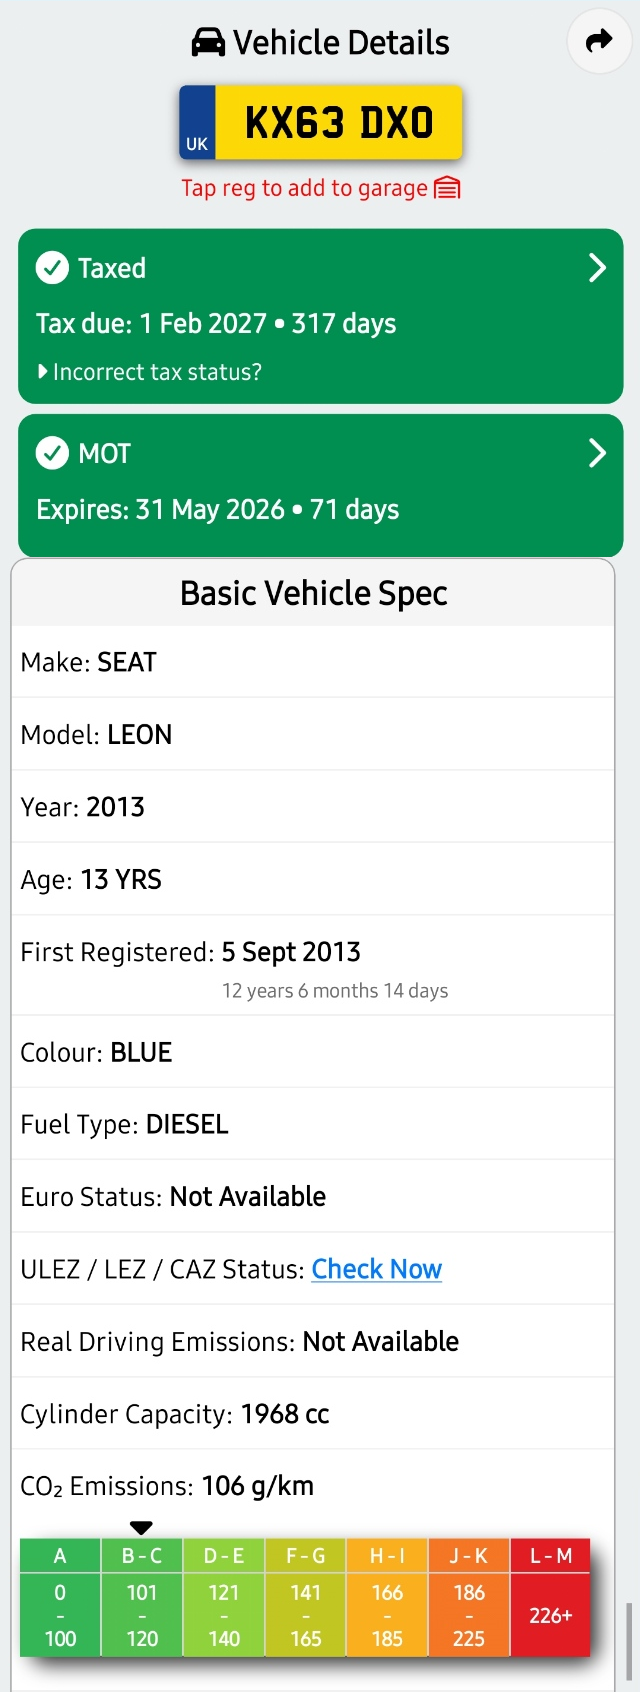Tap the share arrow icon
Viewport: 640px width, 1692px height.
pyautogui.click(x=599, y=41)
